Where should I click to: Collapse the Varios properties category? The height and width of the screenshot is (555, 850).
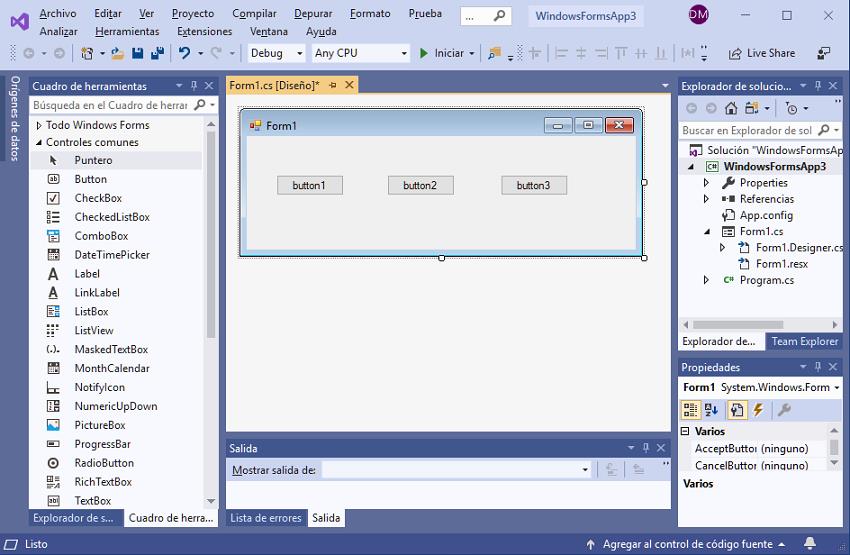pyautogui.click(x=686, y=431)
